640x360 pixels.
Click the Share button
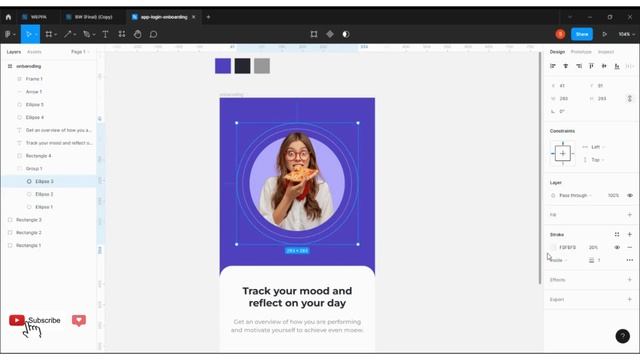(x=582, y=34)
